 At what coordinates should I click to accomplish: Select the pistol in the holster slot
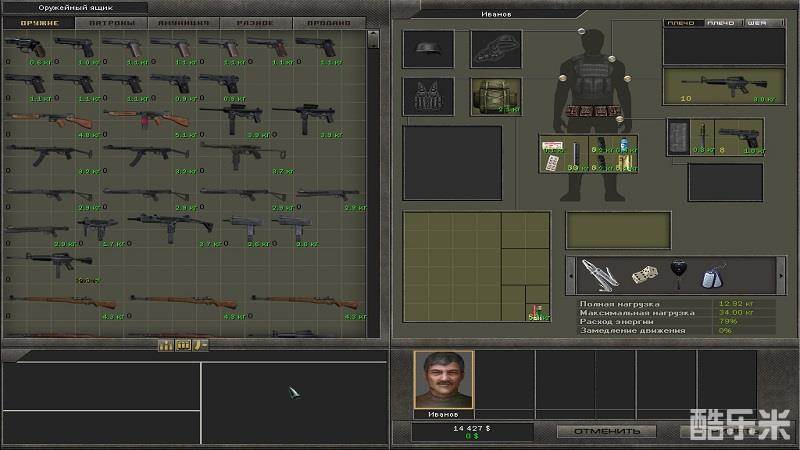click(x=739, y=137)
